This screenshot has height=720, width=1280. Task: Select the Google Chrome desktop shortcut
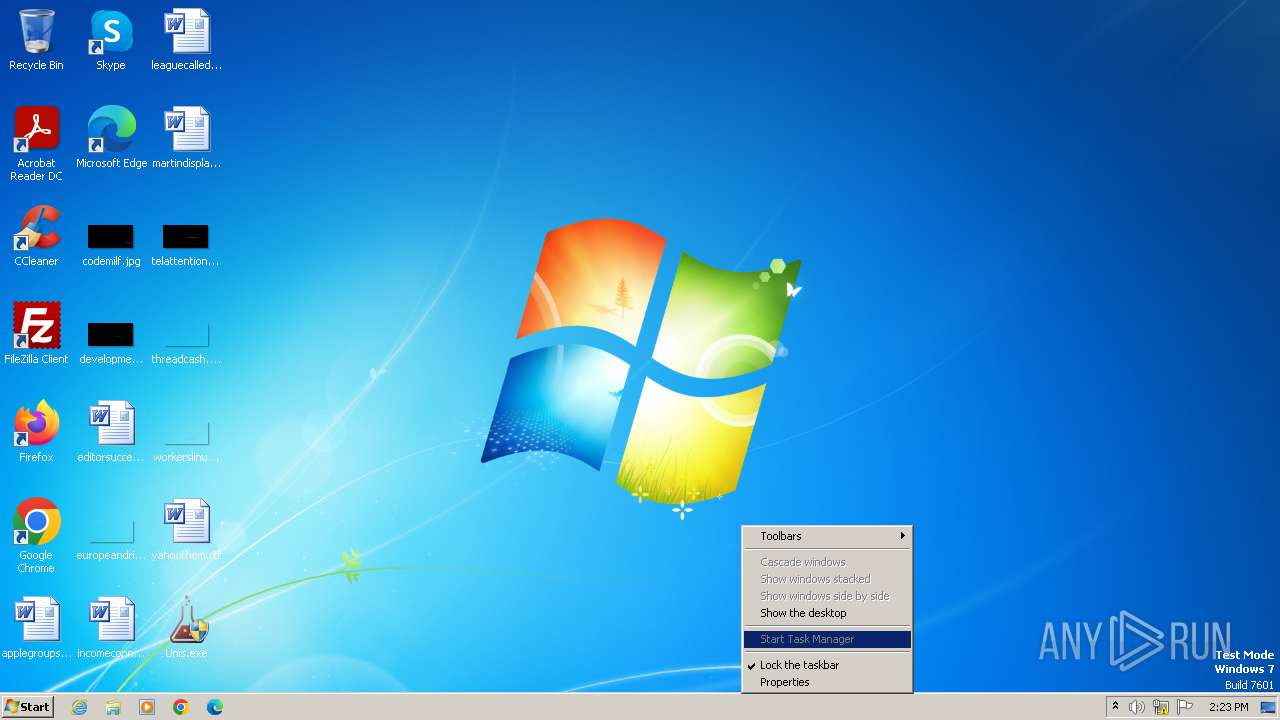click(36, 536)
